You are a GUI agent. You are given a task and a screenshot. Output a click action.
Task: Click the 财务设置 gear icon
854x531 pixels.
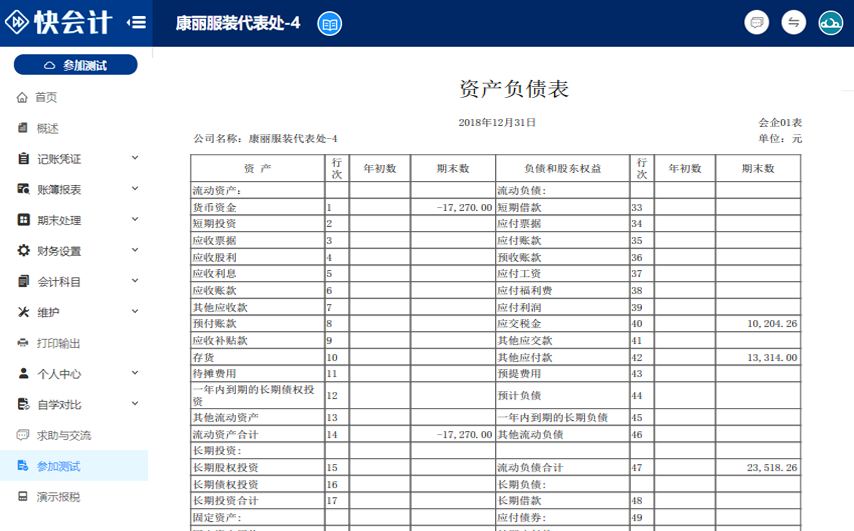[x=23, y=251]
